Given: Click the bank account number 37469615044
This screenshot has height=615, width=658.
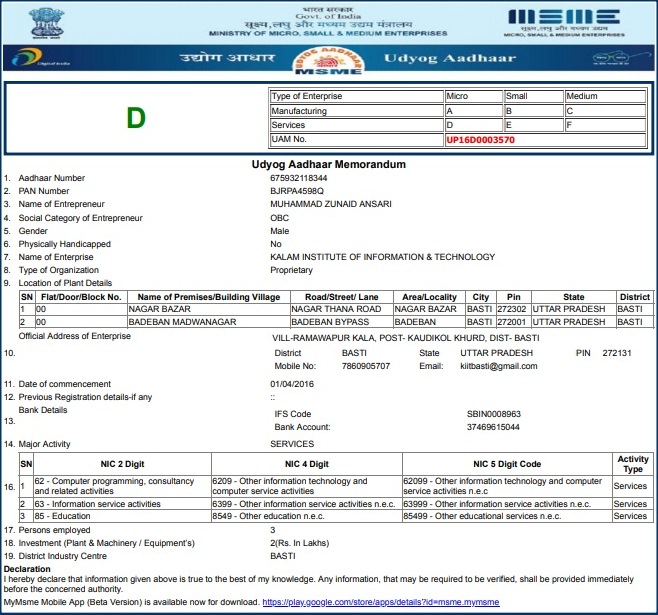Looking at the screenshot, I should tap(493, 426).
